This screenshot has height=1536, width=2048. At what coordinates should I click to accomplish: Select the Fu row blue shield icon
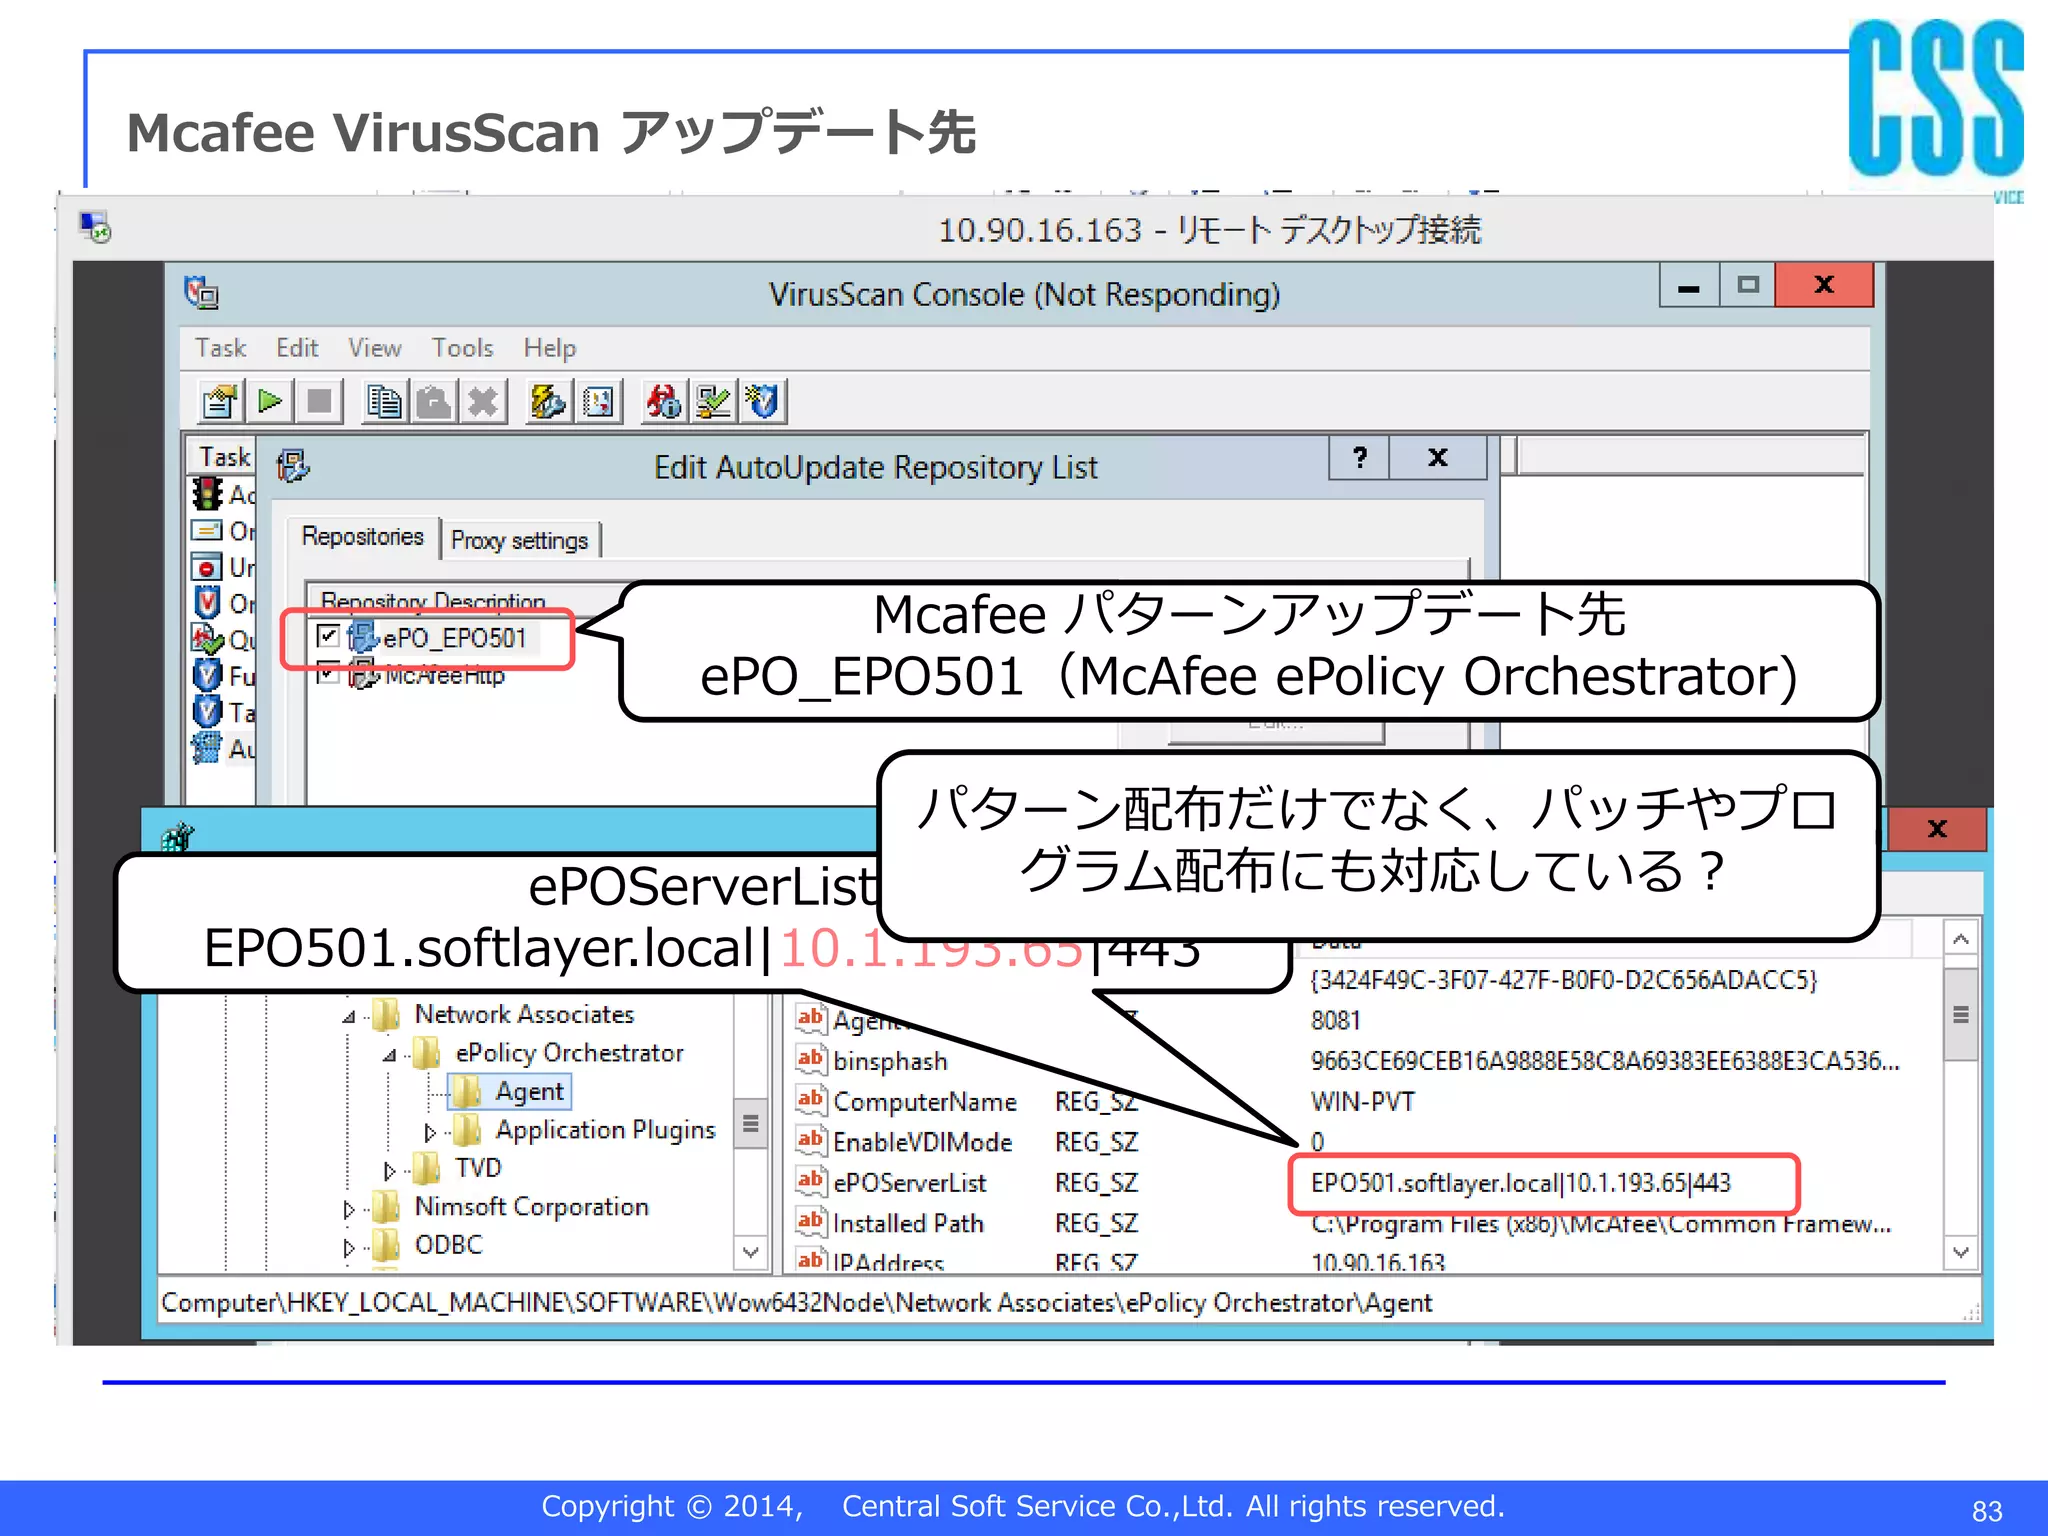pos(207,675)
